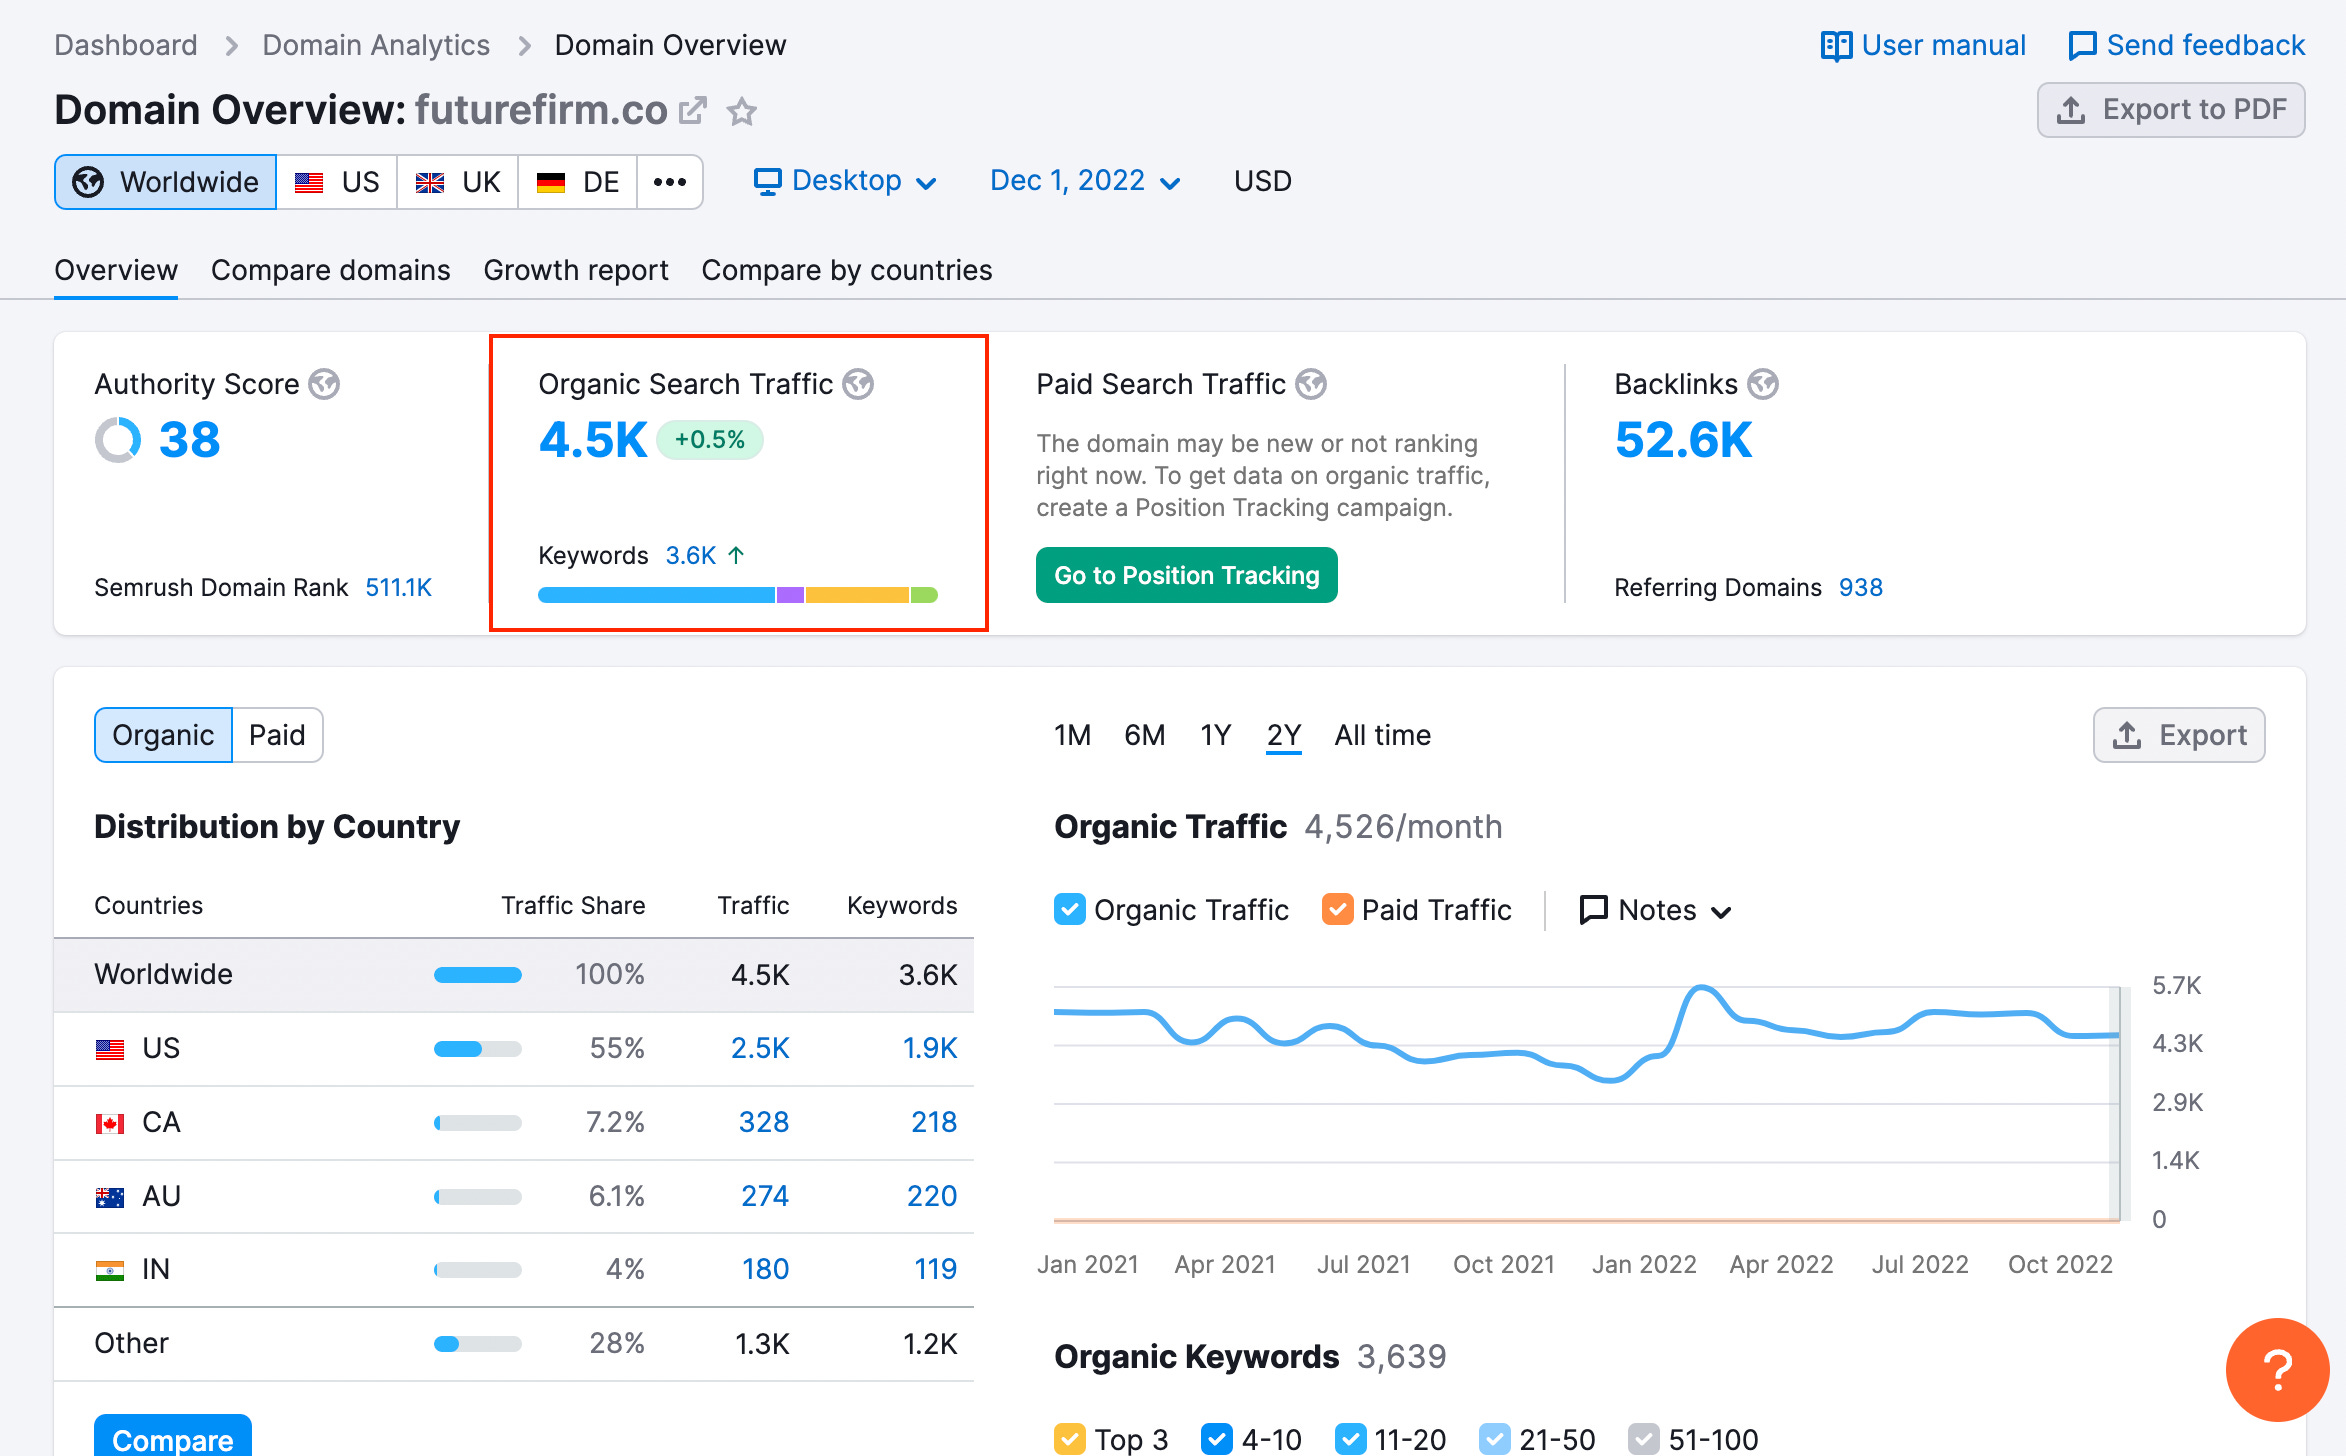
Task: Open the Compare domains tab
Action: coord(331,270)
